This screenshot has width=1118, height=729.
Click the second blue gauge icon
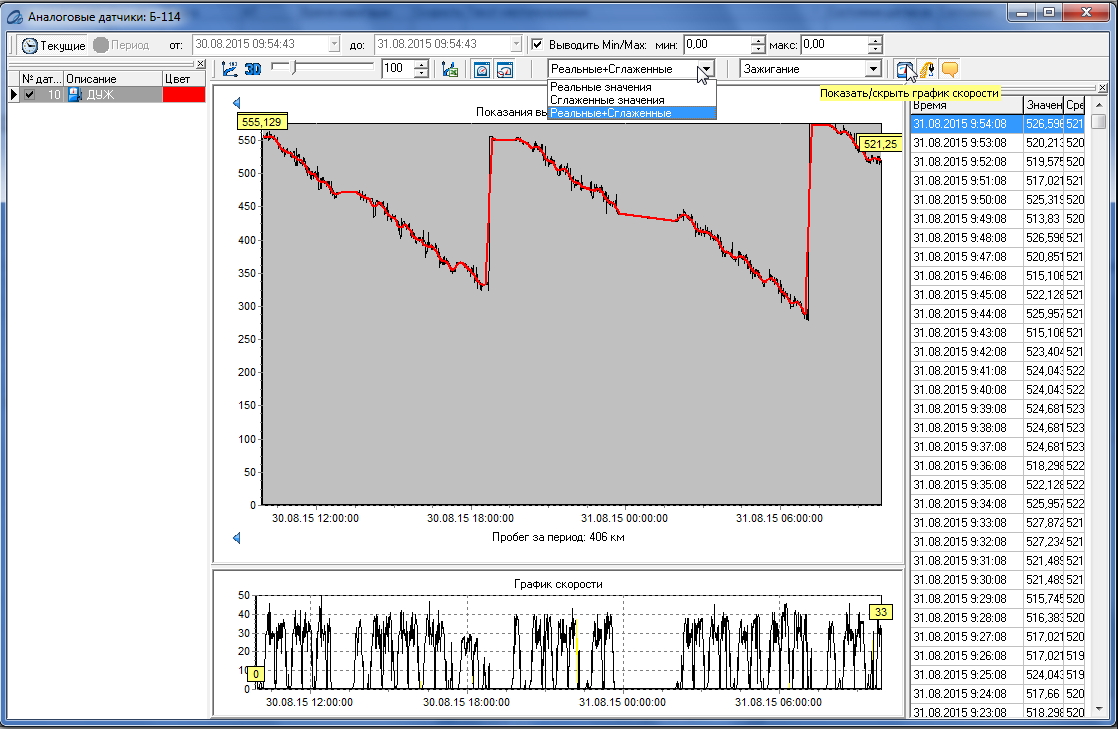pos(505,69)
